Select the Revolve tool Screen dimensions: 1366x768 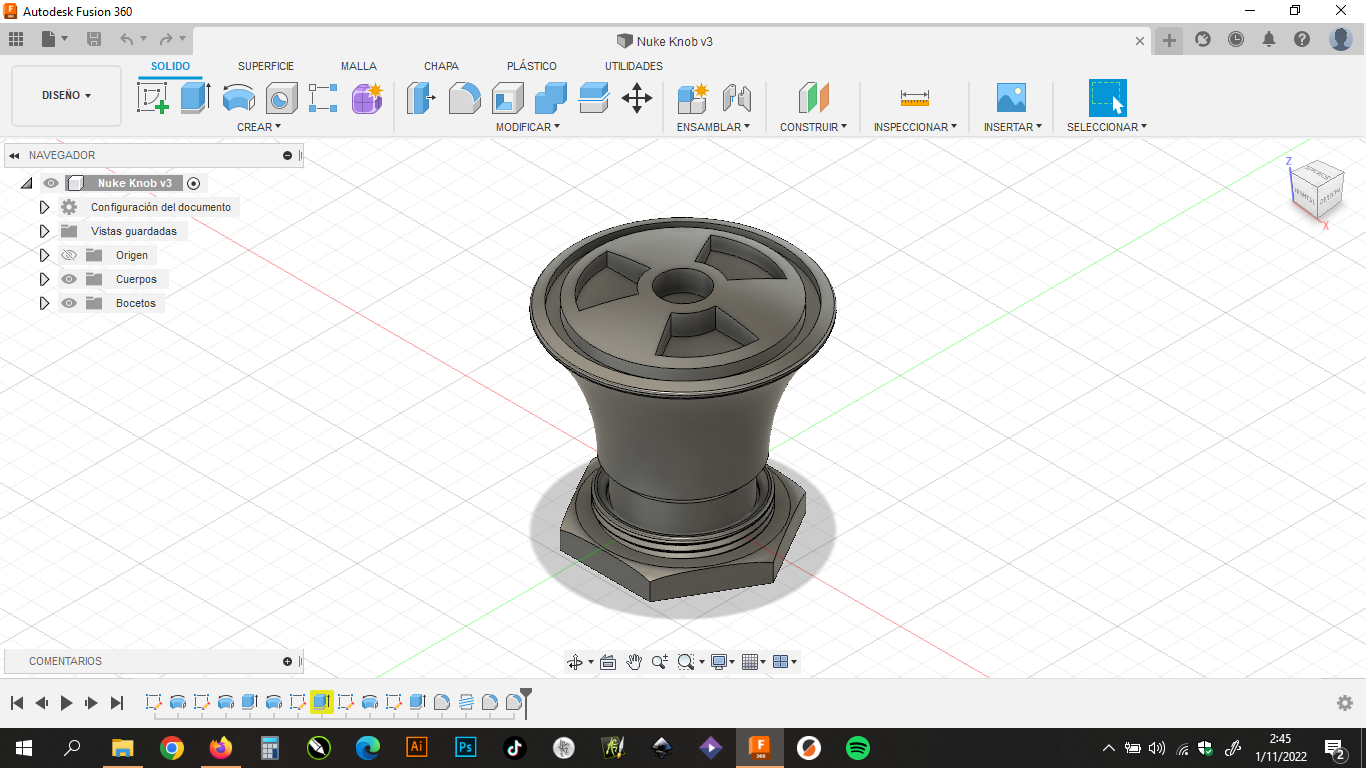tap(238, 98)
